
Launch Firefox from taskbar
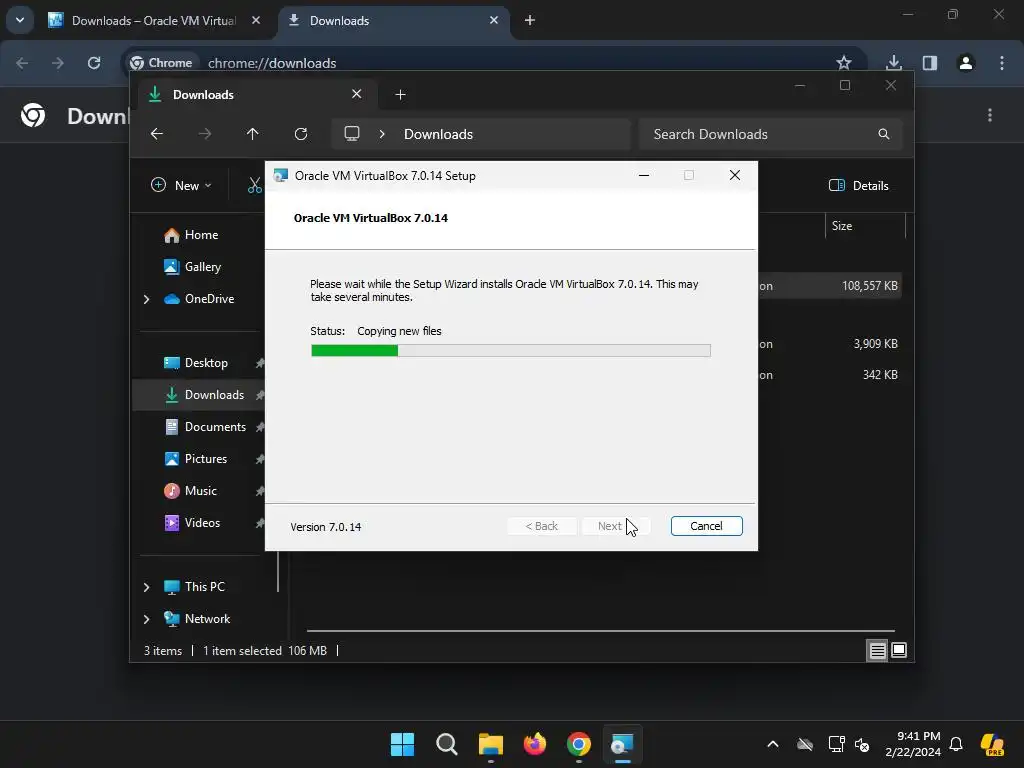[535, 744]
